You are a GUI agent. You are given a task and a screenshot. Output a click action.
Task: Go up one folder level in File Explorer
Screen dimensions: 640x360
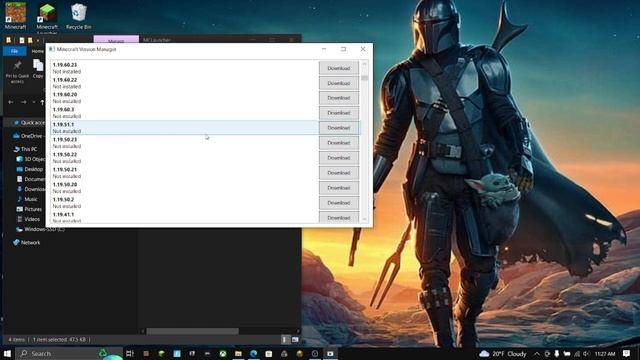[42, 102]
